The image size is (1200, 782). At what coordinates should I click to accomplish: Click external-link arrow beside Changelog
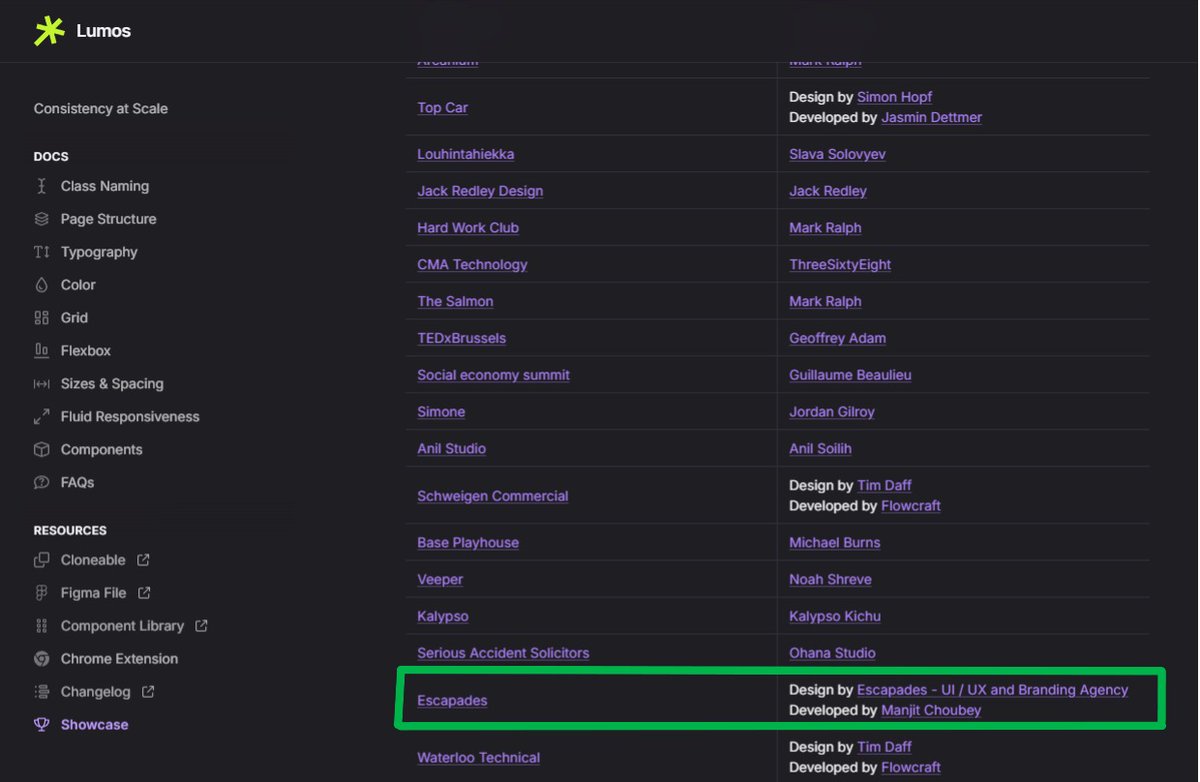point(148,692)
